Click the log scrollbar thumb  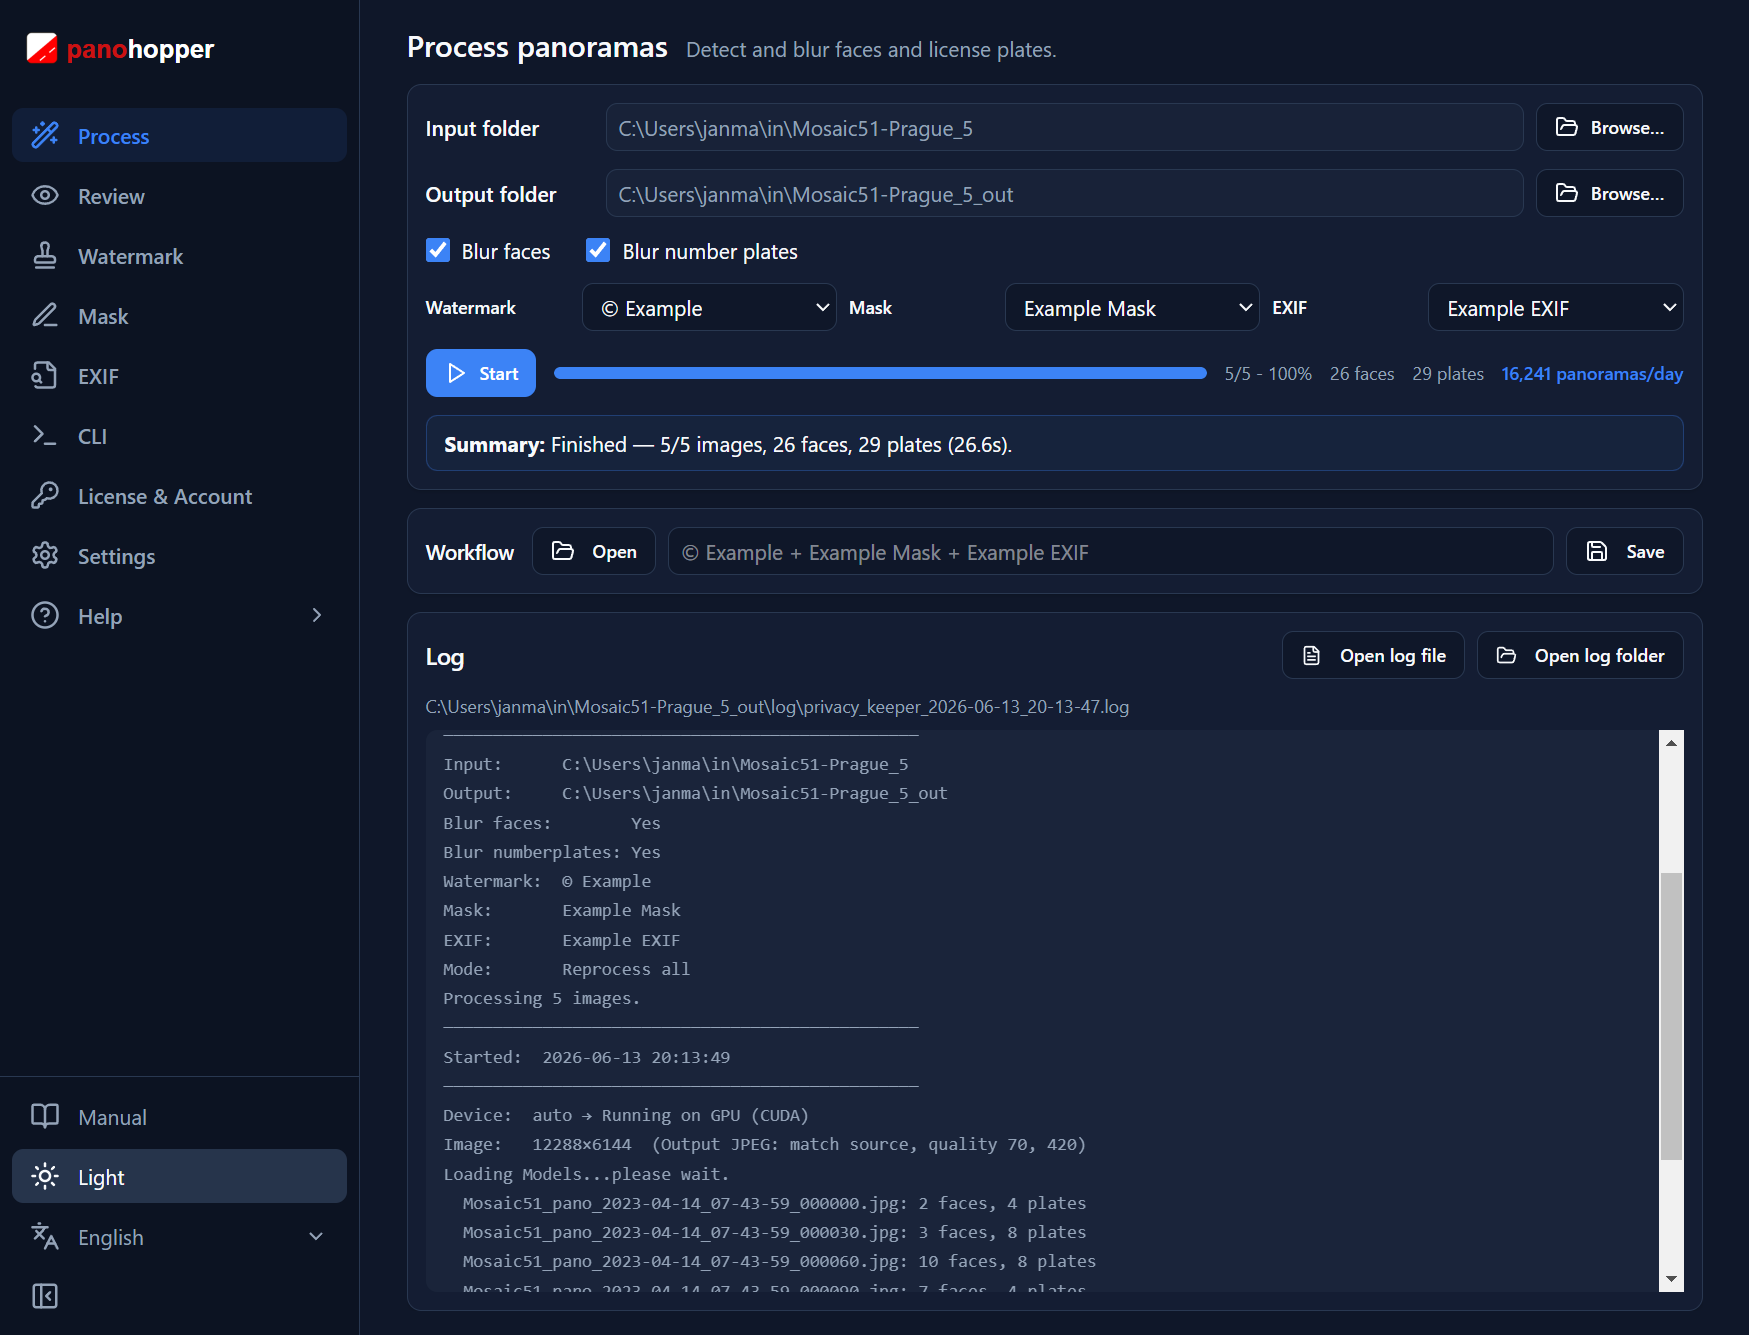point(1671,1016)
